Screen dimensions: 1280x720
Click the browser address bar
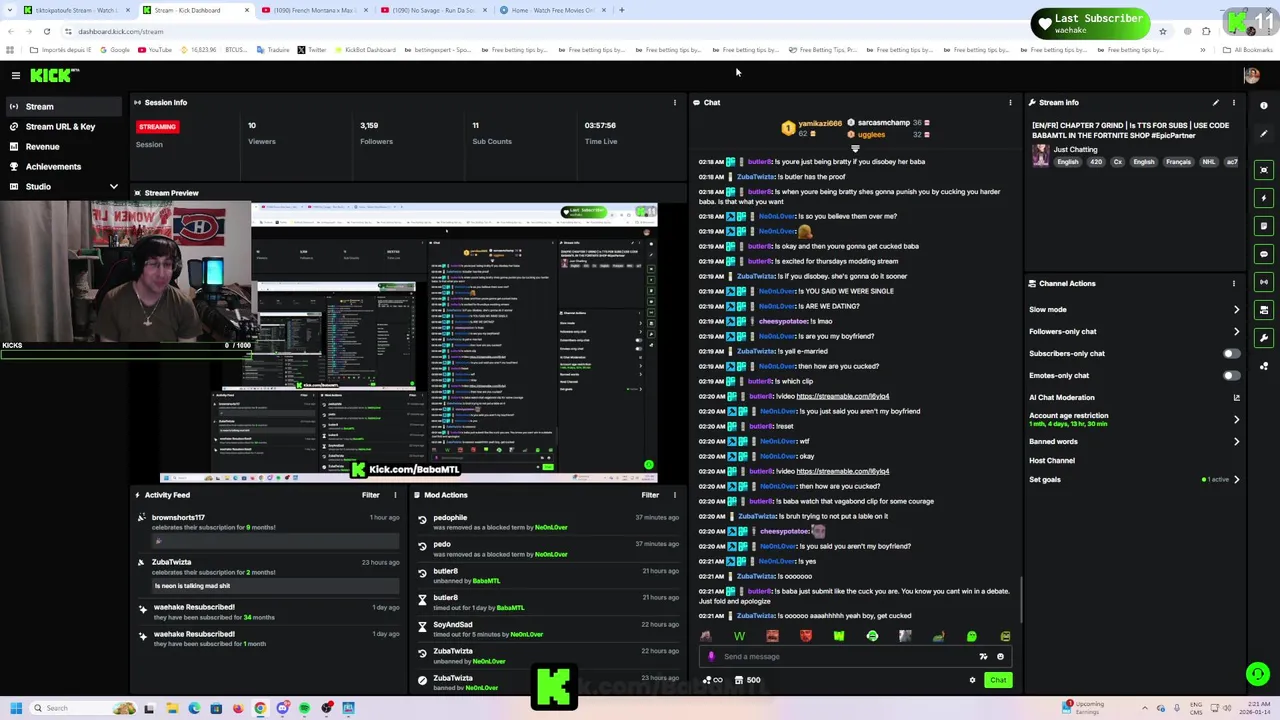pyautogui.click(x=600, y=31)
